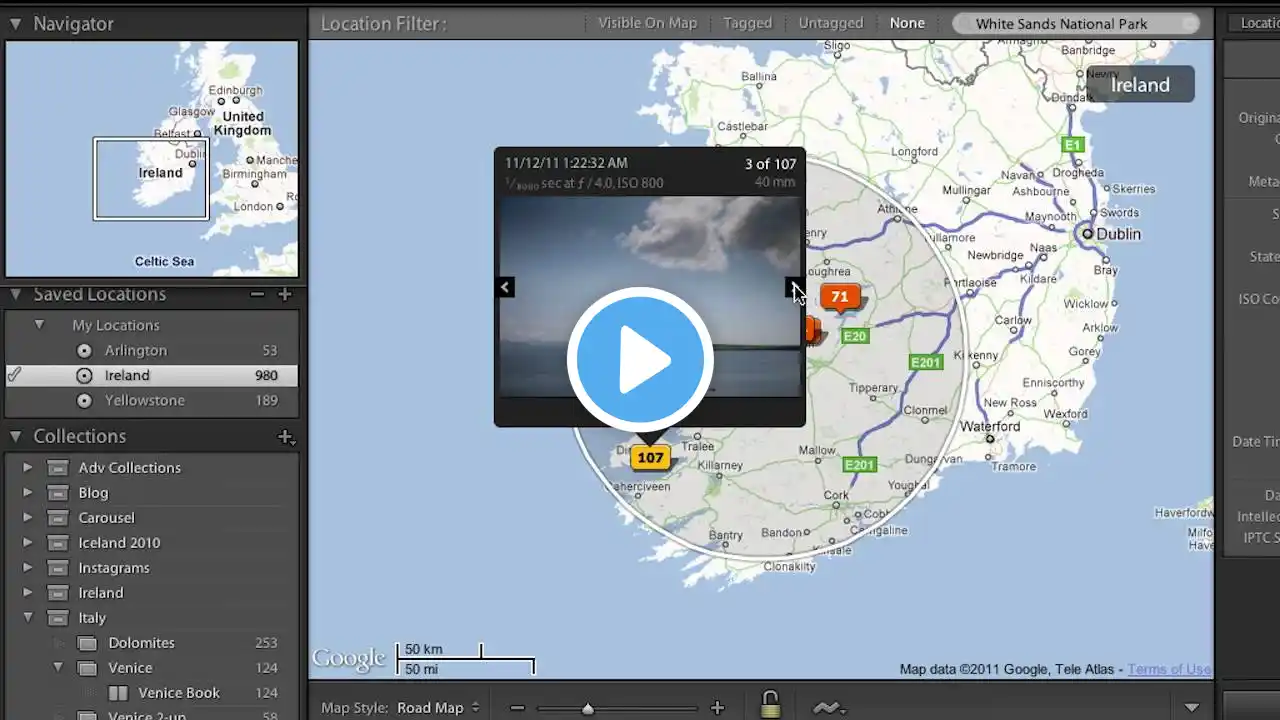Select the Untagged location filter
1280x720 pixels.
click(x=830, y=23)
